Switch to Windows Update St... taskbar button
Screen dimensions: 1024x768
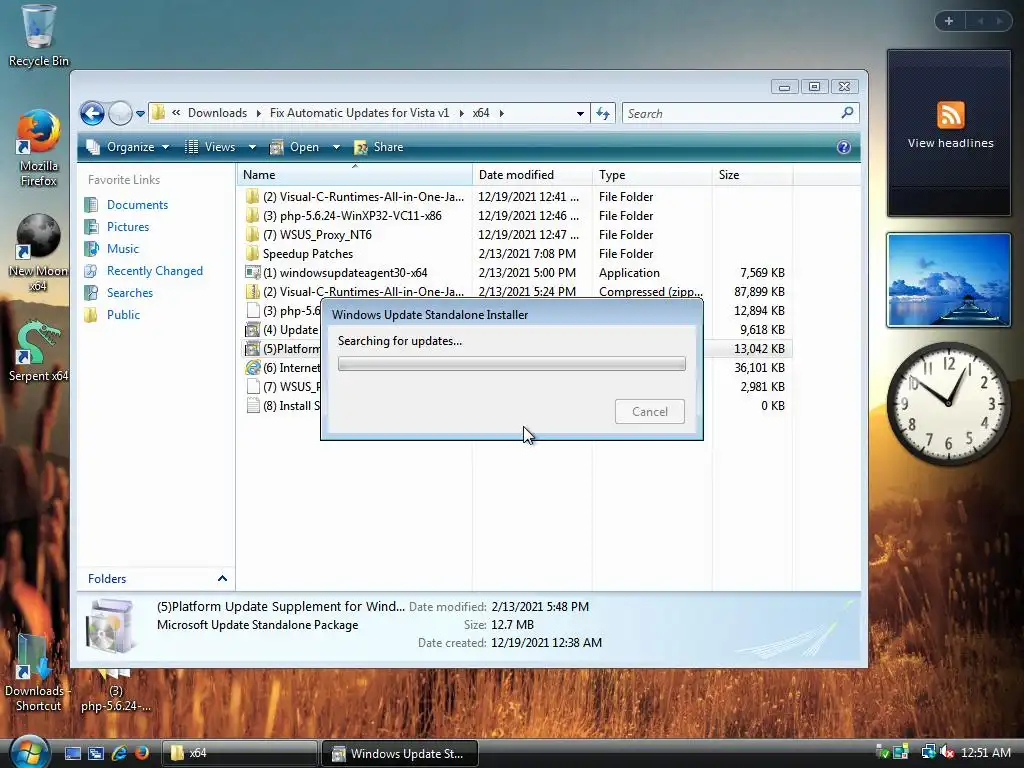pos(400,753)
